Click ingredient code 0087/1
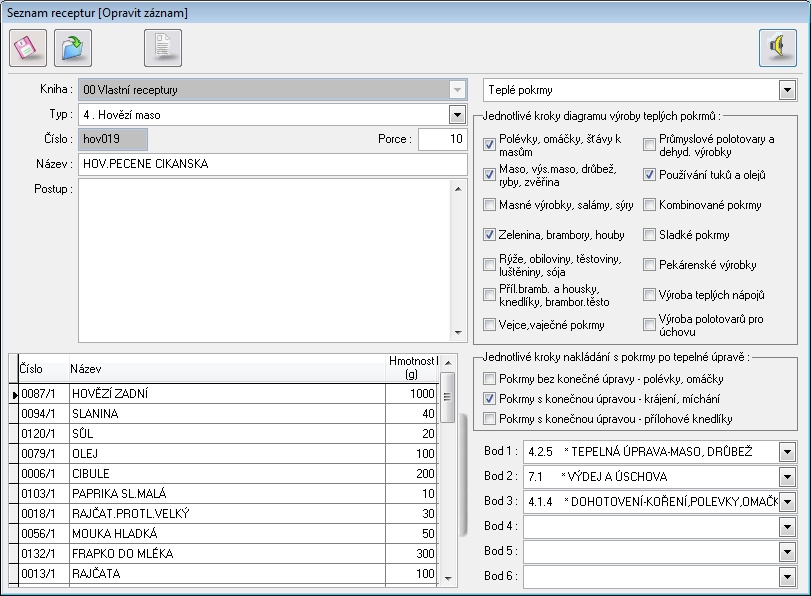 (44, 394)
